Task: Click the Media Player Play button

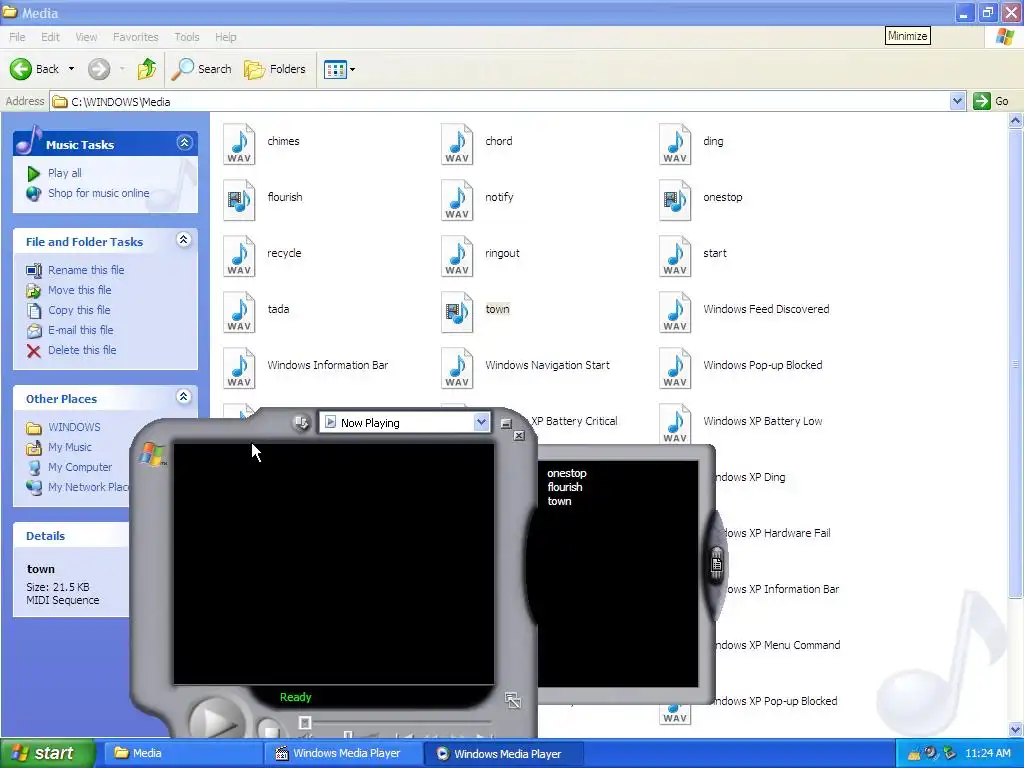Action: 217,720
